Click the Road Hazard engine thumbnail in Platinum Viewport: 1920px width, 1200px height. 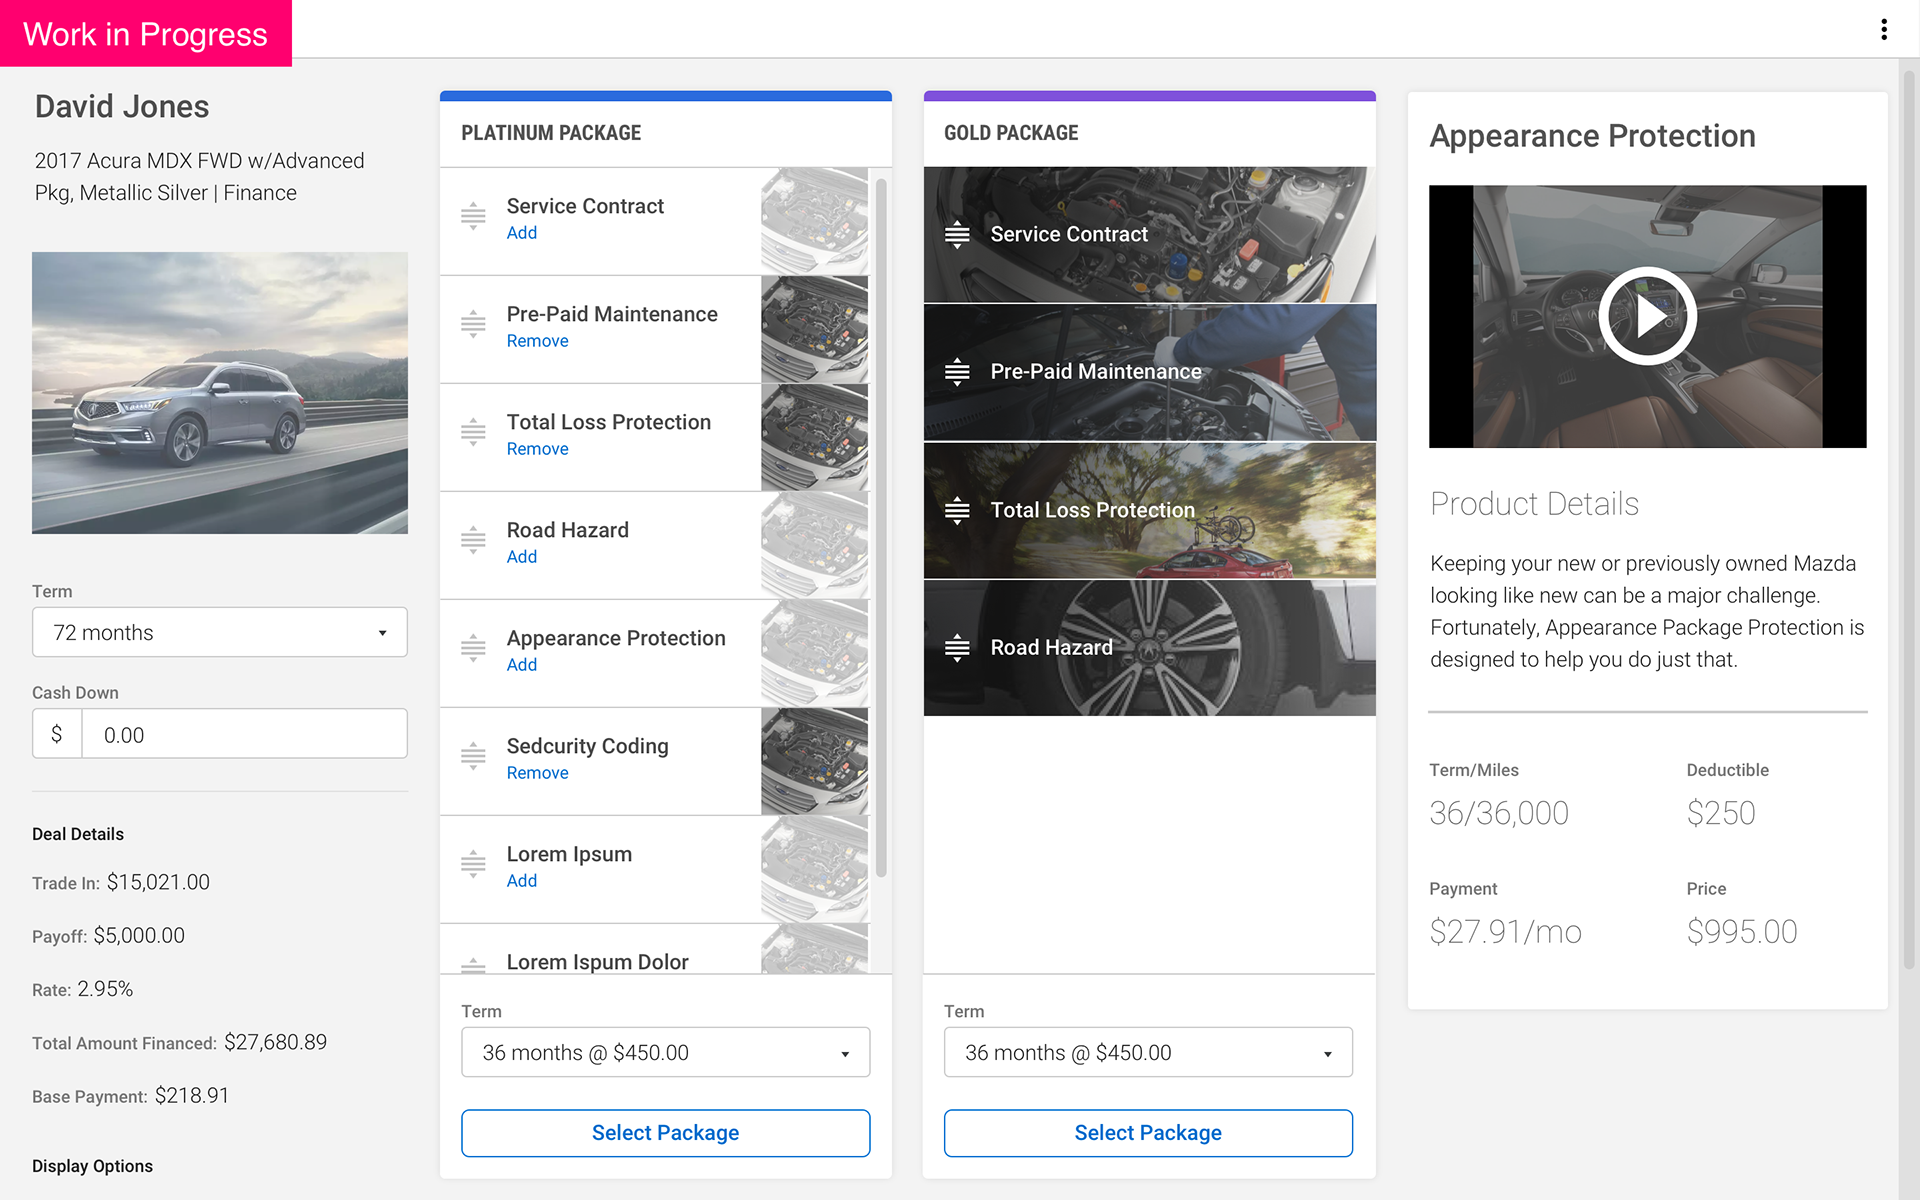[x=815, y=545]
